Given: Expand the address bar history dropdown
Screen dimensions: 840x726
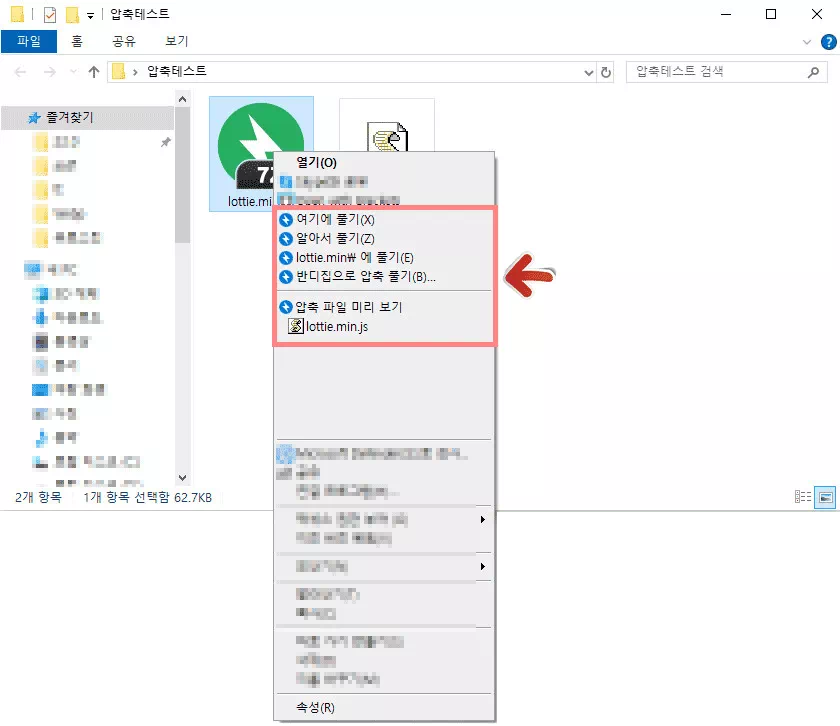Looking at the screenshot, I should tap(589, 72).
